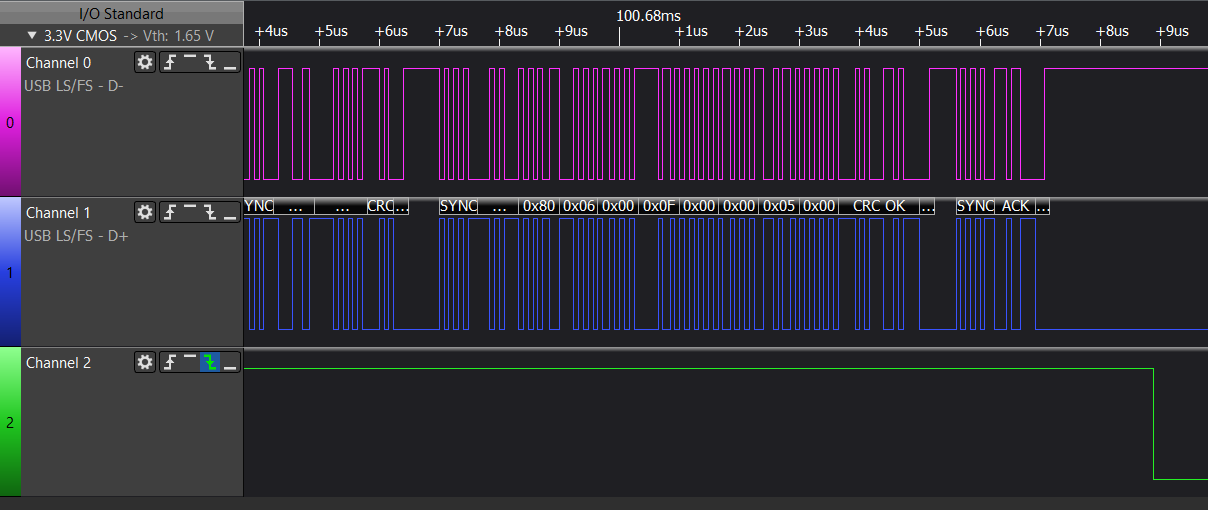Image resolution: width=1208 pixels, height=510 pixels.
Task: Toggle high level trigger on Channel 0
Action: (x=189, y=63)
